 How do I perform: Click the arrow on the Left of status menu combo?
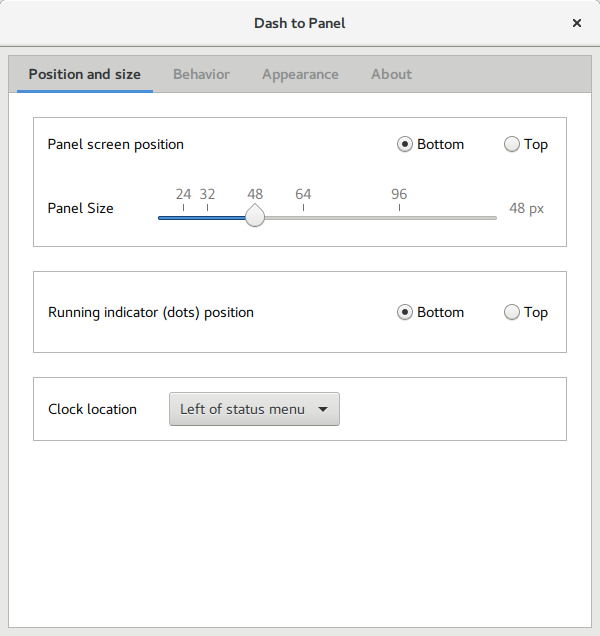322,409
